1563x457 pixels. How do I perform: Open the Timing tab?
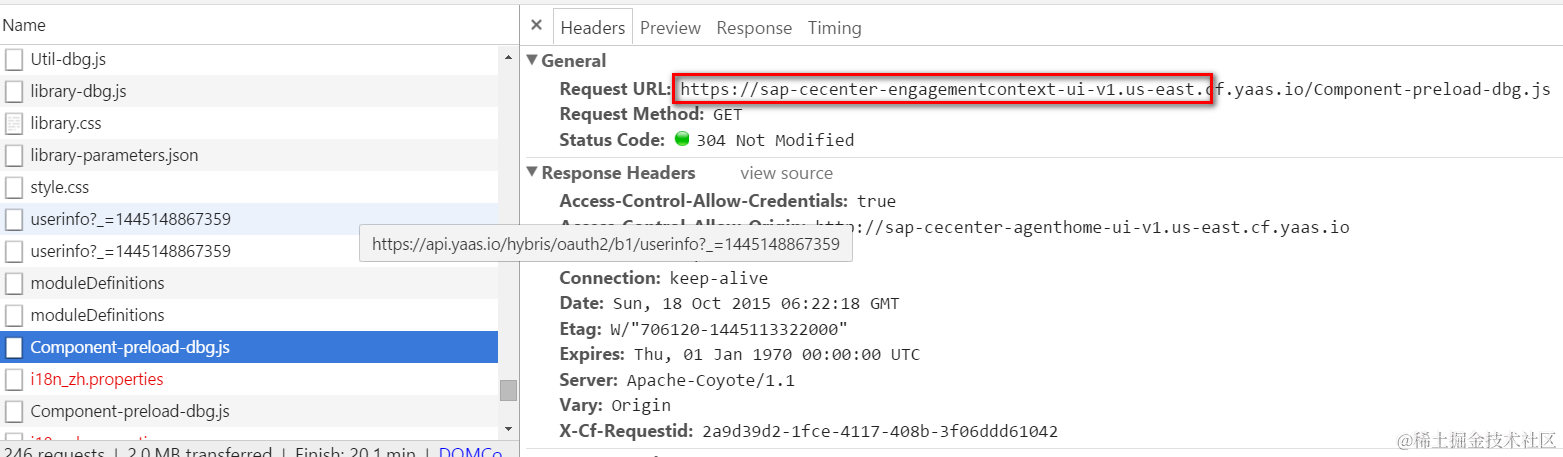click(834, 28)
